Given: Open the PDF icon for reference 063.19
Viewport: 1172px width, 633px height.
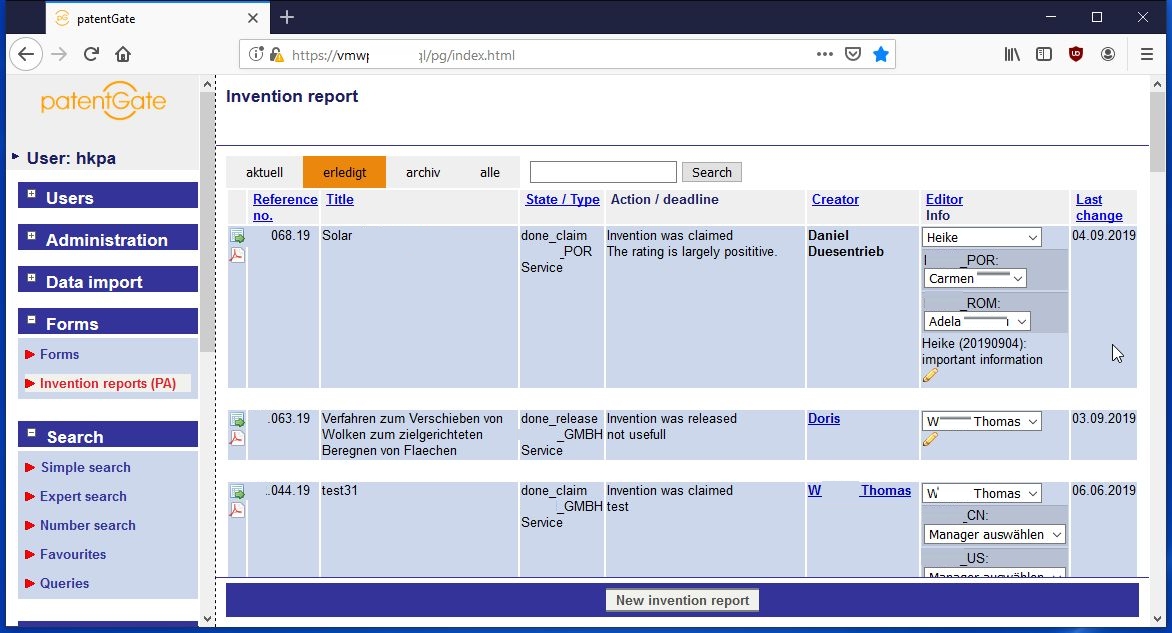Looking at the screenshot, I should pyautogui.click(x=237, y=438).
